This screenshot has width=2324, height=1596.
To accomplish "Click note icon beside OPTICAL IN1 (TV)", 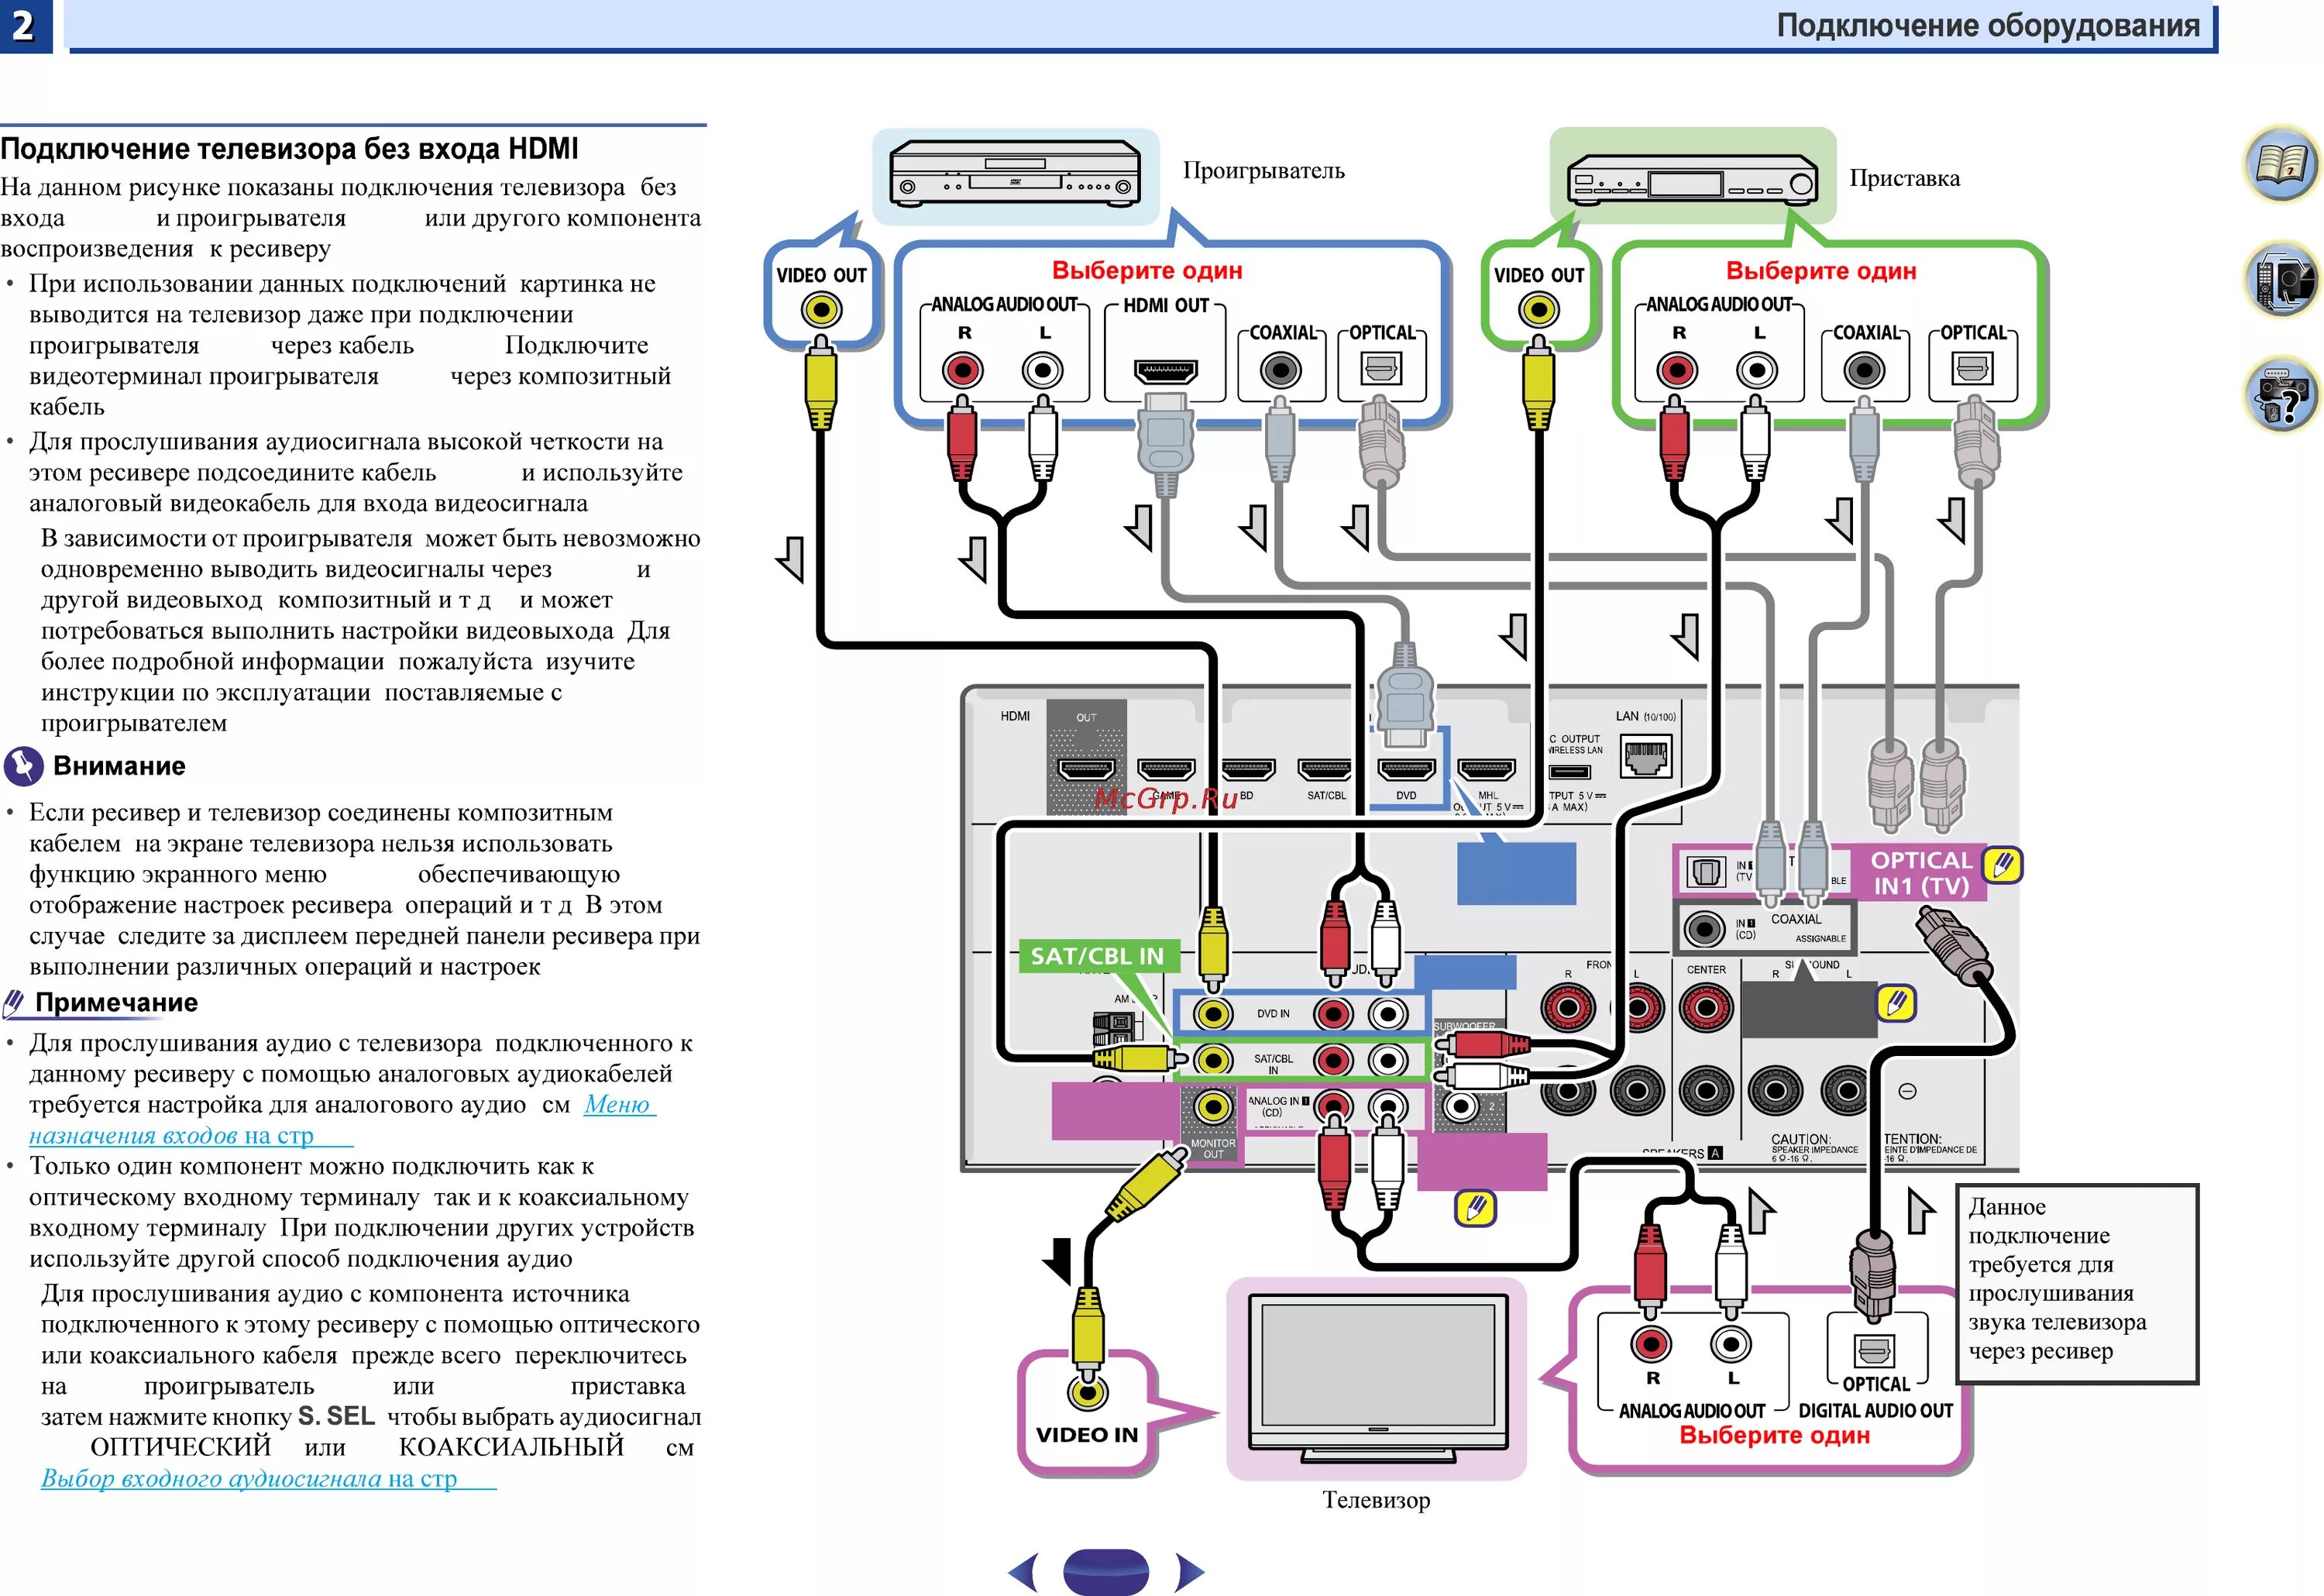I will click(x=2002, y=865).
